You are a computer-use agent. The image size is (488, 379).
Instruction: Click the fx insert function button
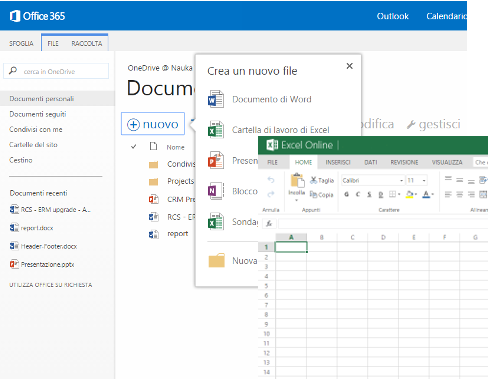(269, 223)
